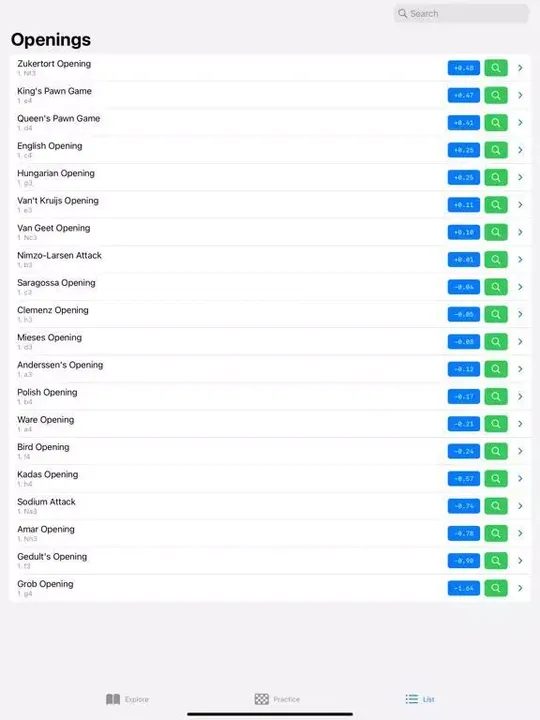Viewport: 540px width, 720px height.
Task: Click the green search icon on Grob Opening
Action: coord(495,588)
